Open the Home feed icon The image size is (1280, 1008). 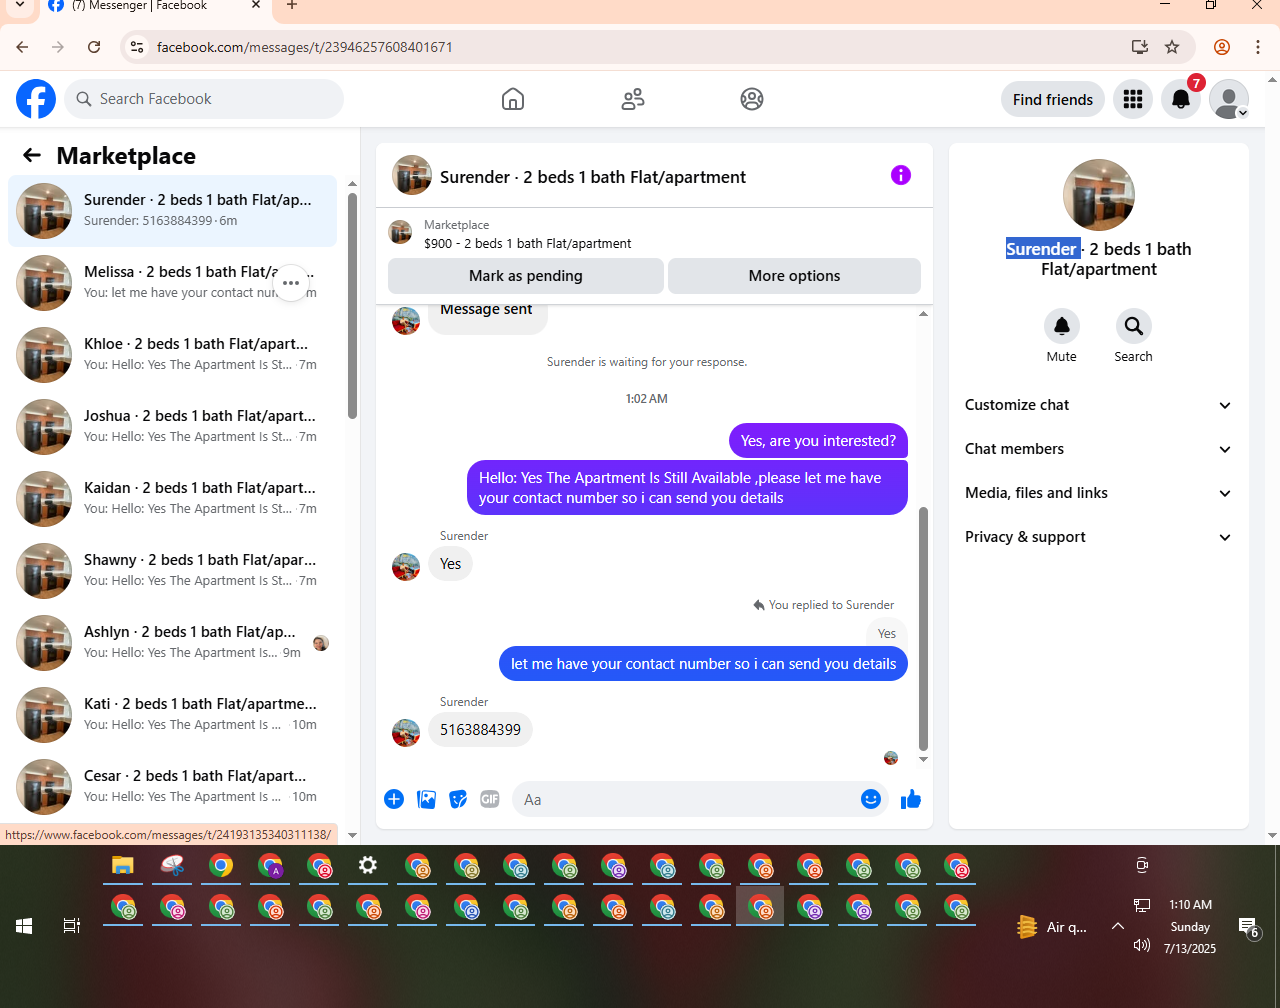pos(513,99)
